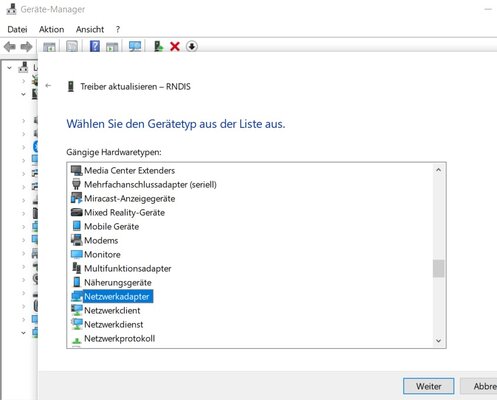The width and height of the screenshot is (497, 400).
Task: Select Mixed Reality-Geräte hardware type
Action: 124,212
